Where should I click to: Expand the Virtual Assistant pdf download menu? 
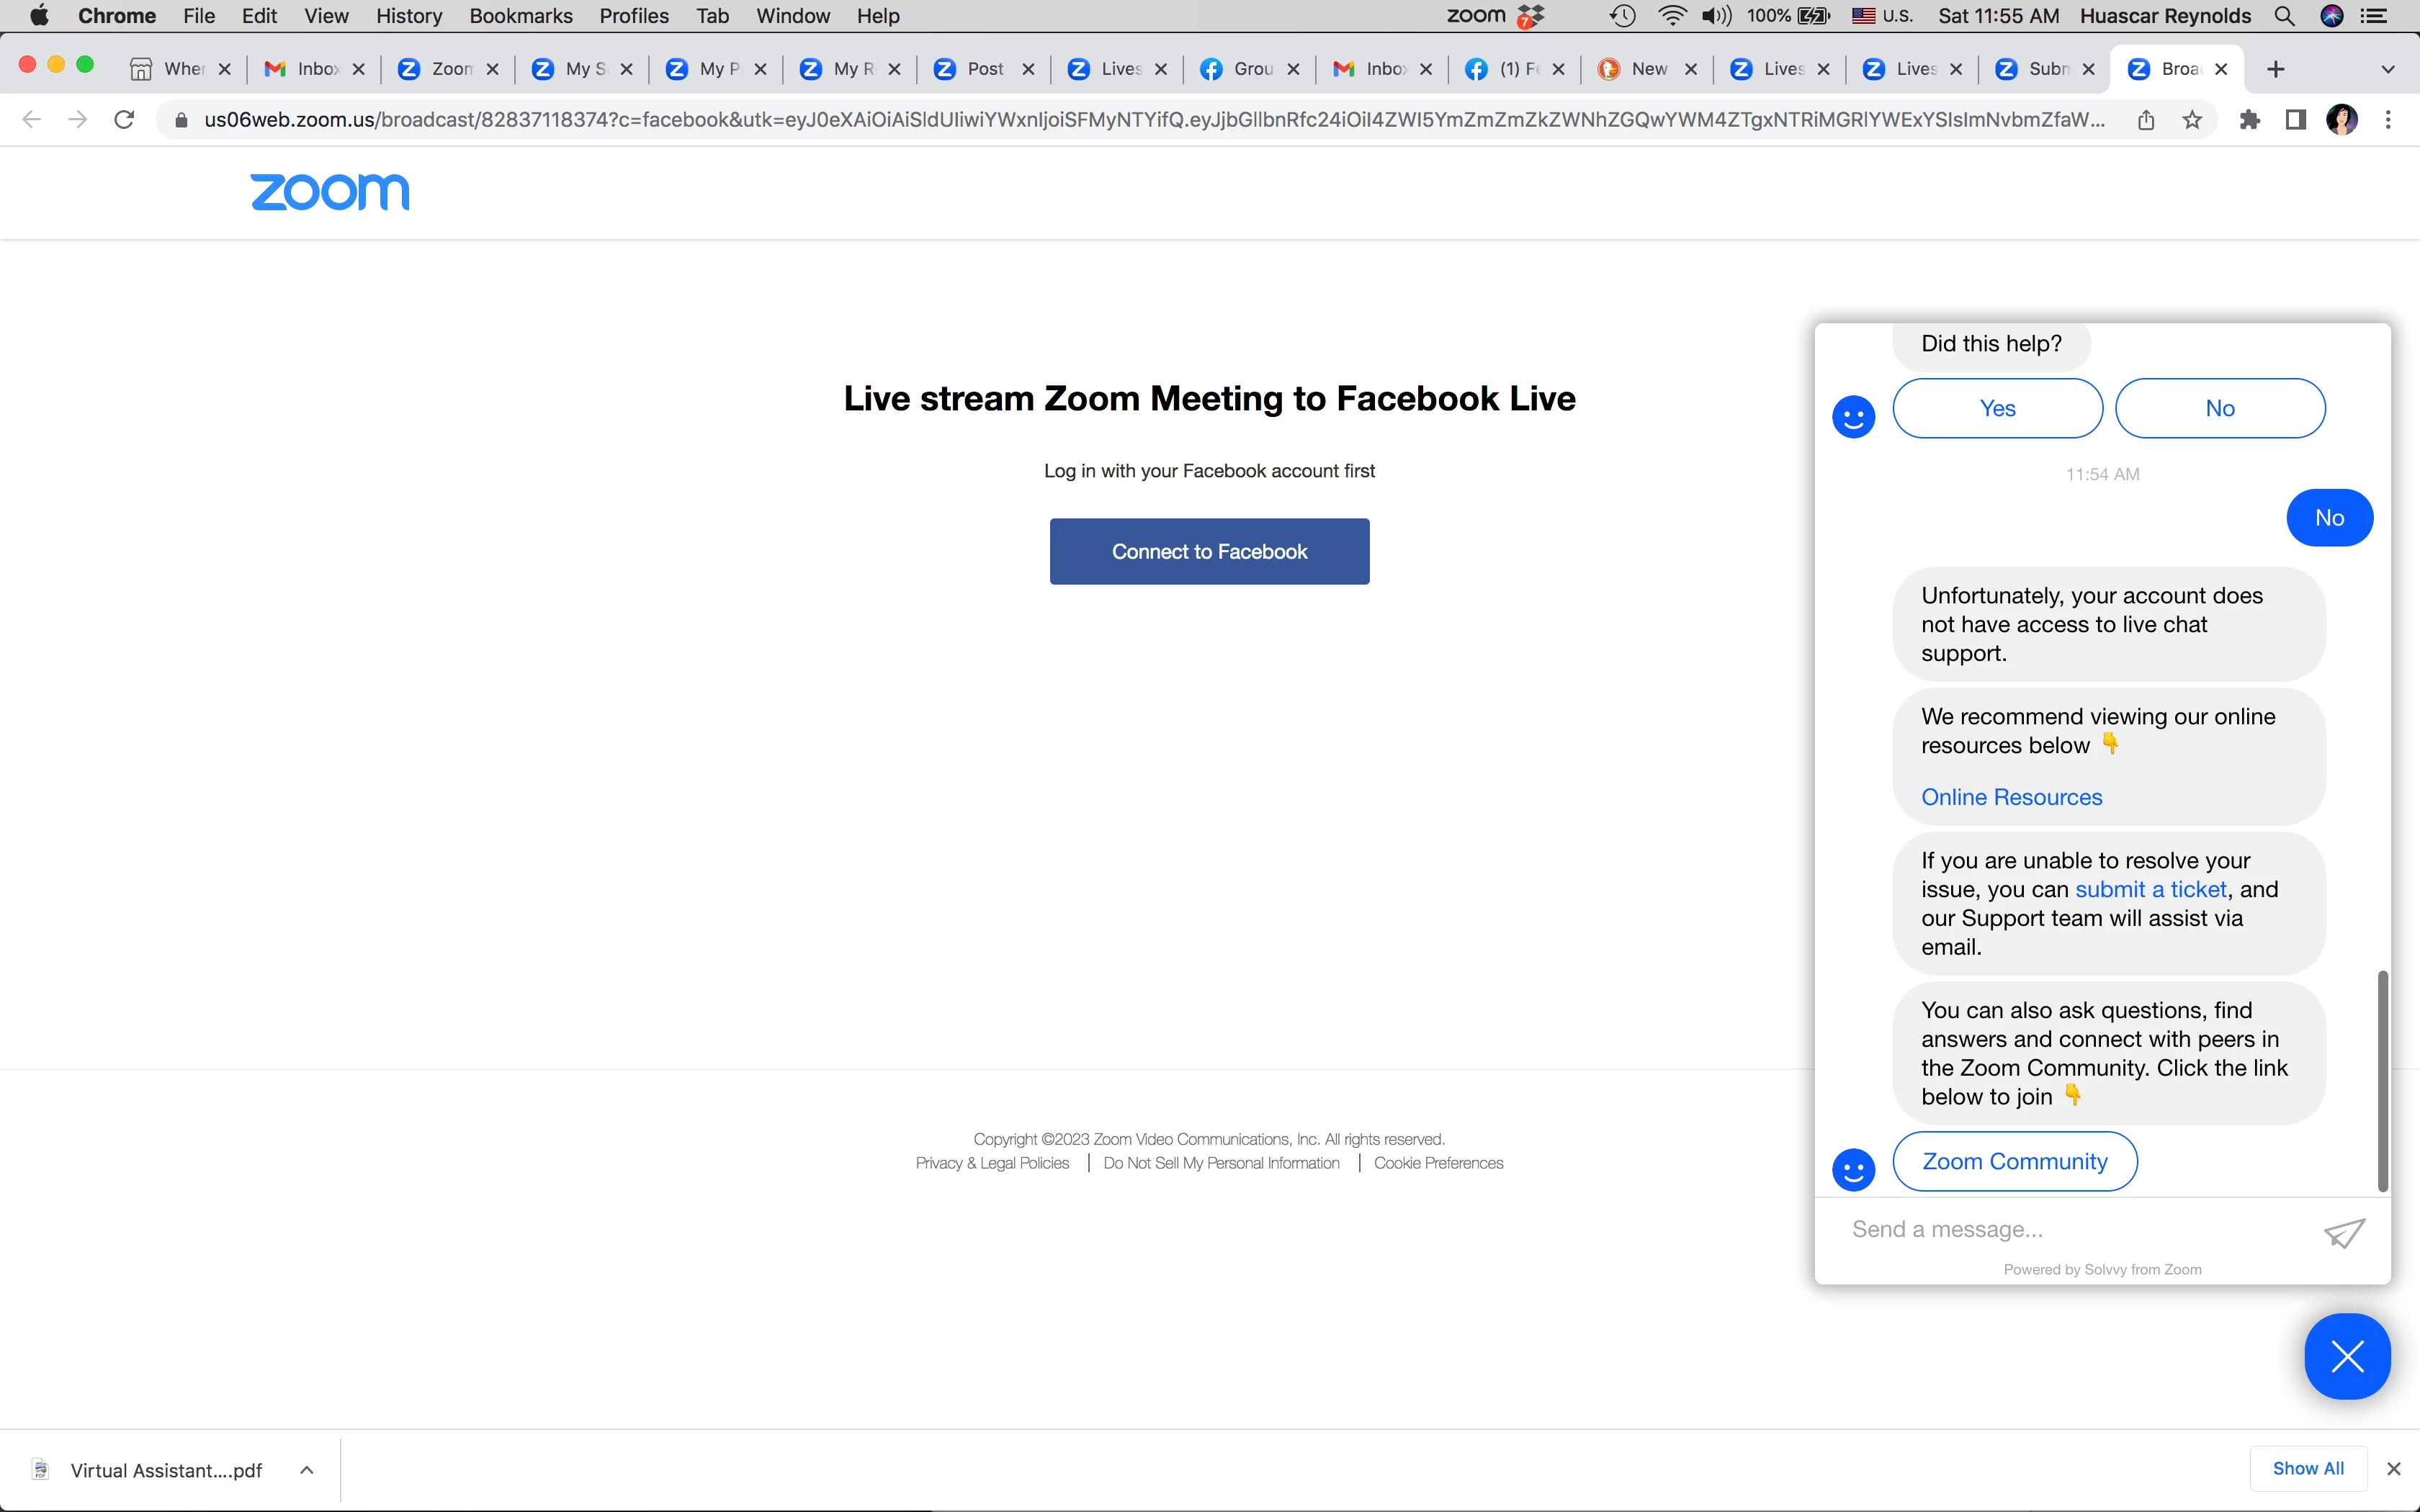307,1469
